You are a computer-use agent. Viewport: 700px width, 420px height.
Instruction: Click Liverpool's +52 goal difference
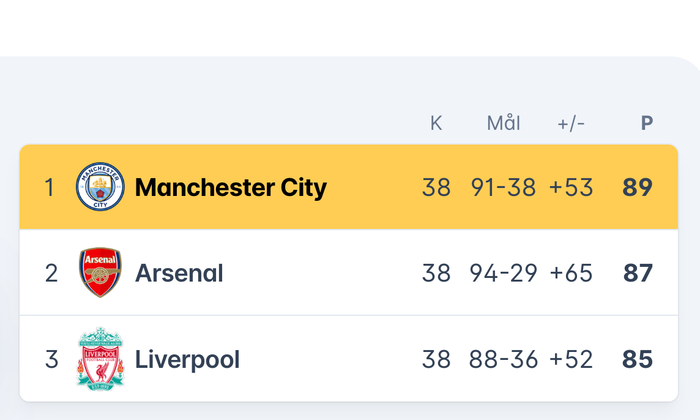tap(571, 359)
